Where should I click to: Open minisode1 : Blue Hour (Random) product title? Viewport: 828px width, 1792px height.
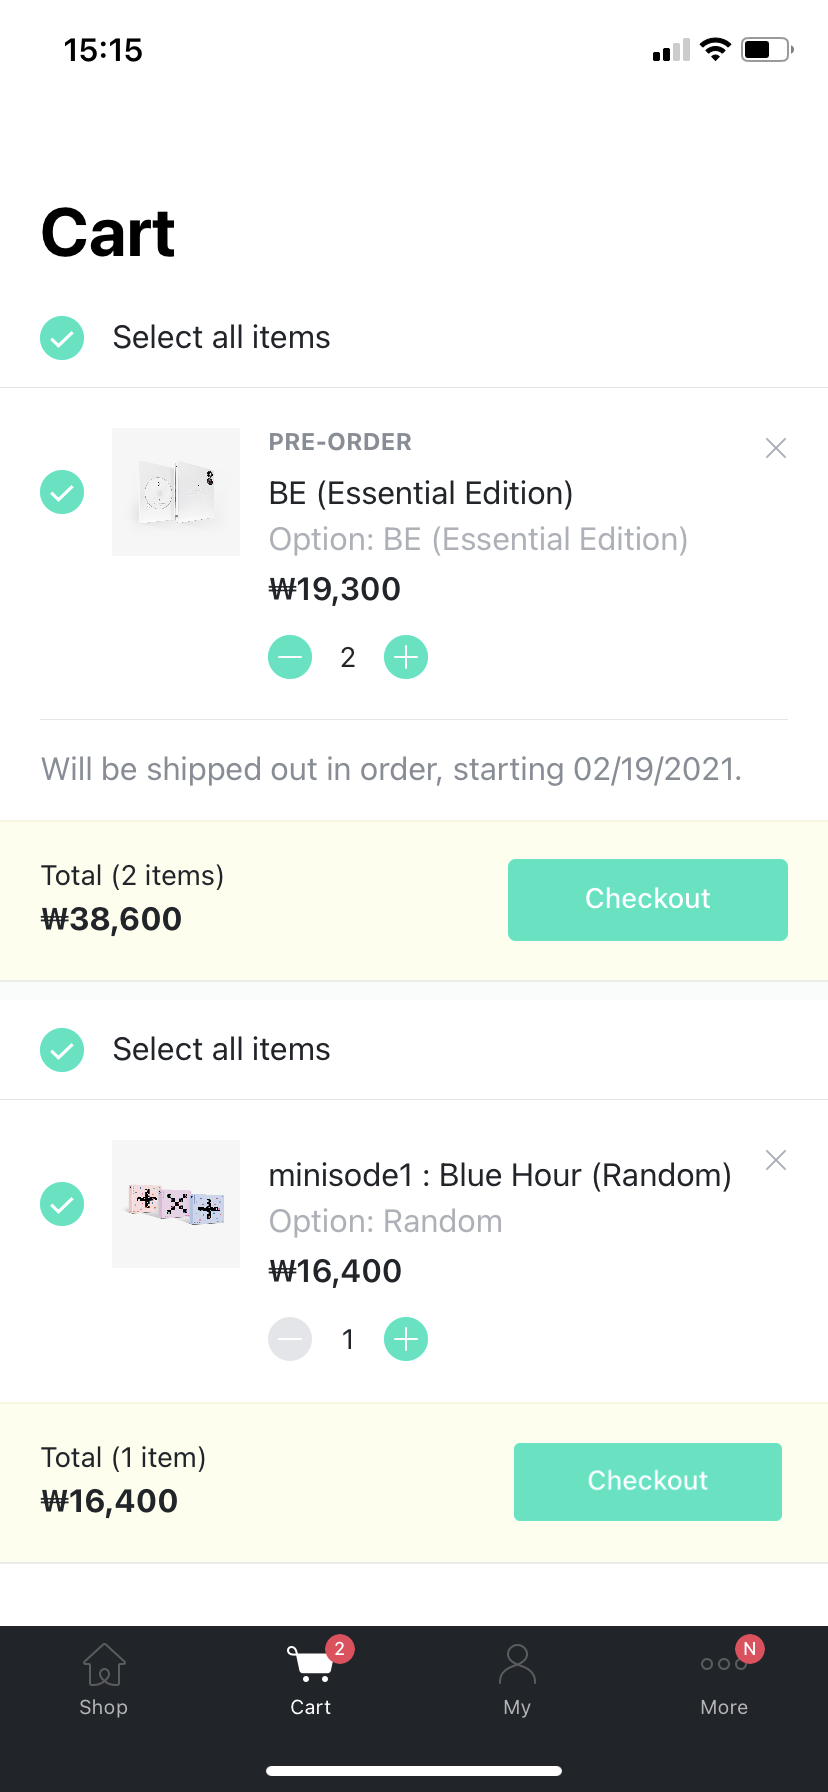(500, 1175)
